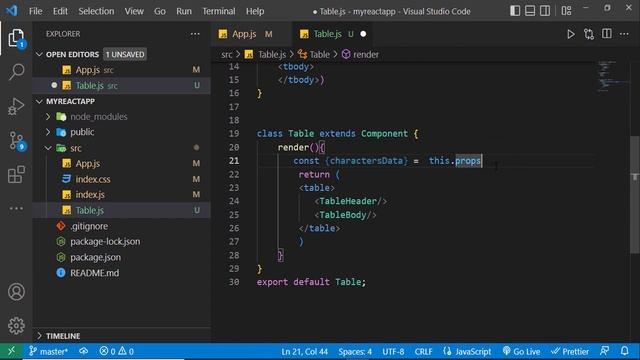Expand the Timeline section
This screenshot has height=360, width=640.
click(x=121, y=336)
